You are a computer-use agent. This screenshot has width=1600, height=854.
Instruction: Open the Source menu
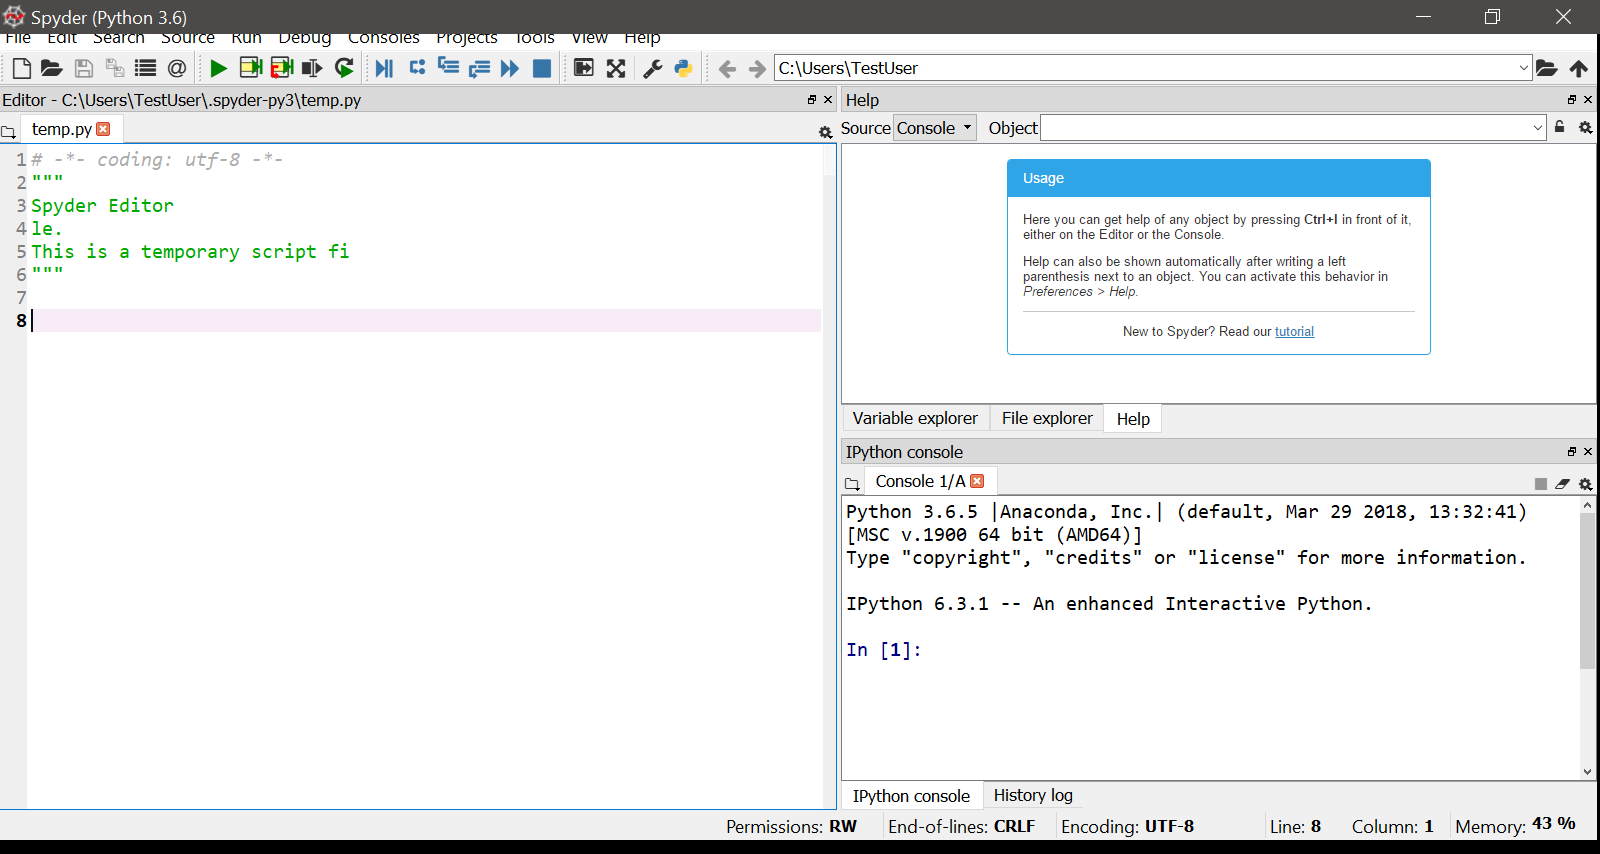tap(188, 38)
